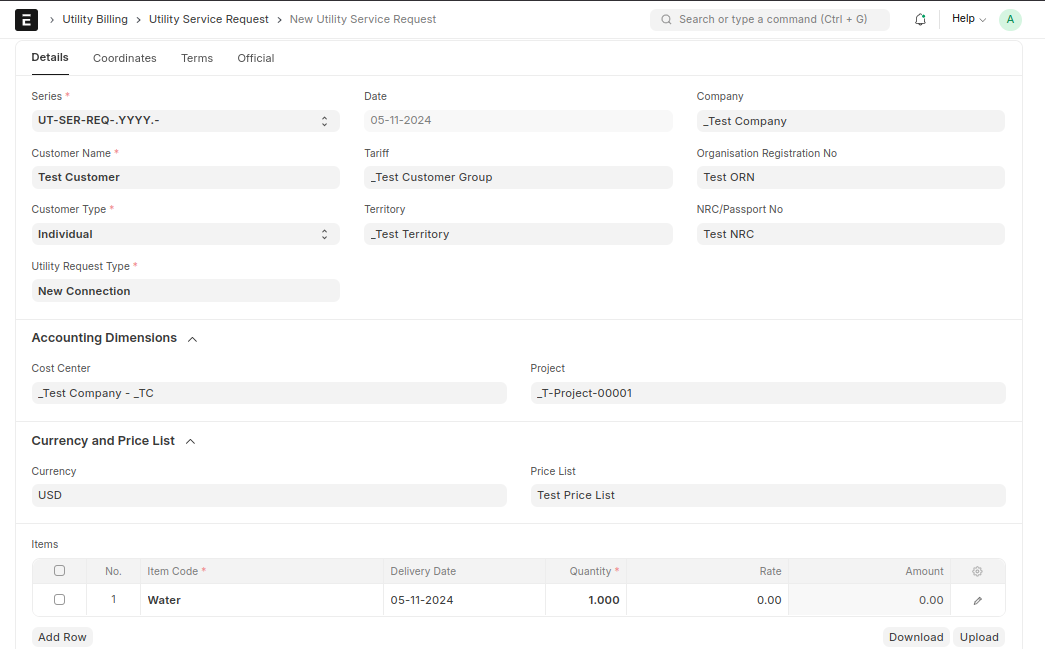Click the NRC/Passport No field

[850, 234]
